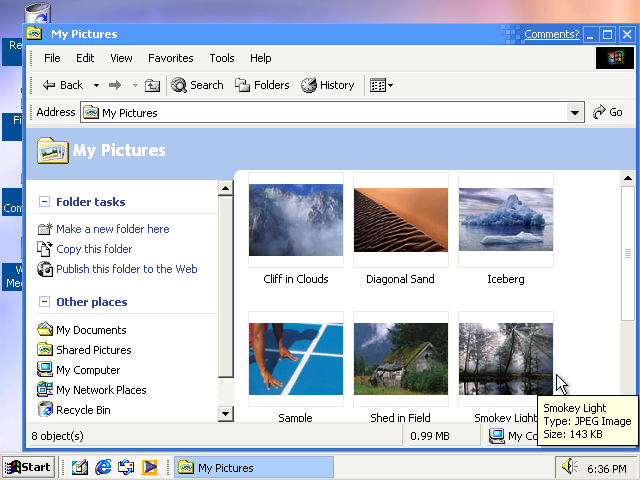
Task: Select the Shed in Field thumbnail
Action: click(401, 359)
